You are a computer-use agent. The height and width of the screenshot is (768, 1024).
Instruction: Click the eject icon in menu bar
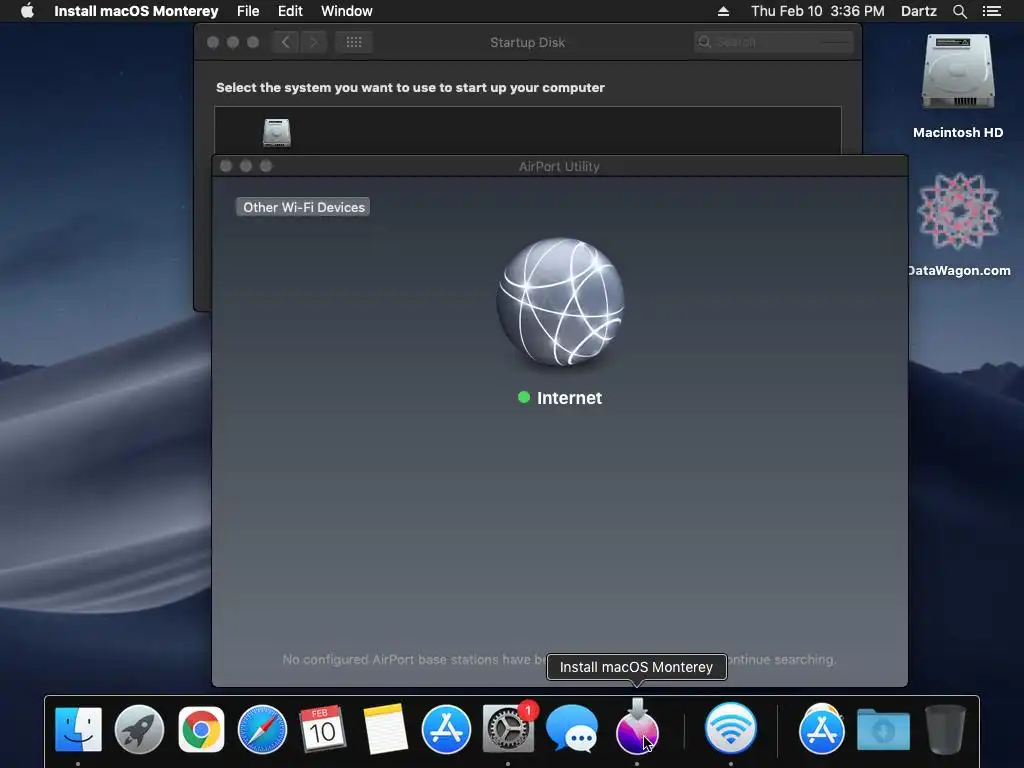click(723, 11)
